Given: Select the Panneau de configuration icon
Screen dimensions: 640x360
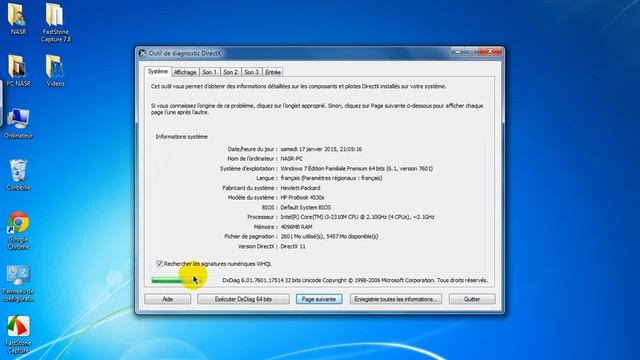Looking at the screenshot, I should coord(18,283).
